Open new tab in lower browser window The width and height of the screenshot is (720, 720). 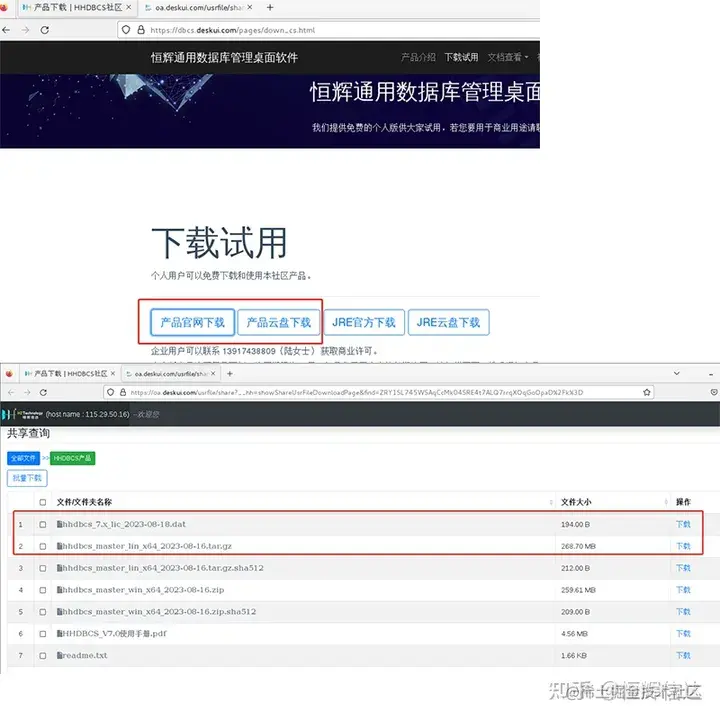click(230, 374)
